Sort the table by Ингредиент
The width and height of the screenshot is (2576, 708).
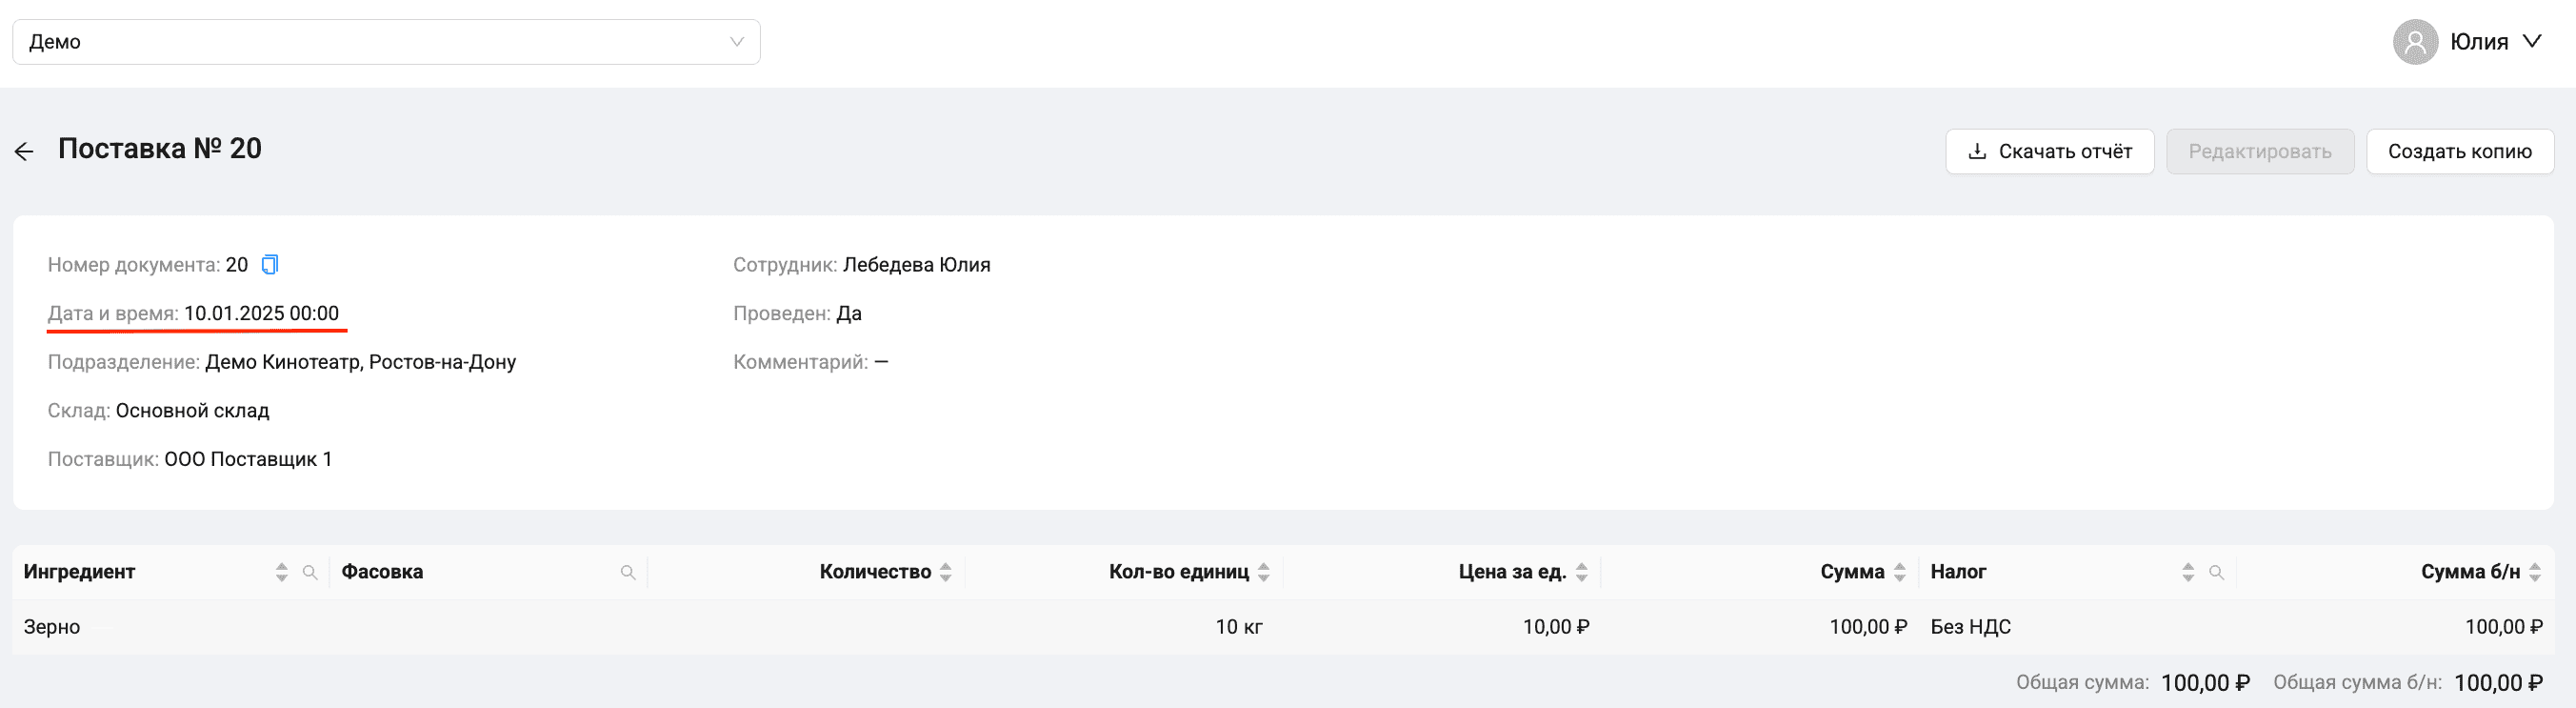(282, 572)
